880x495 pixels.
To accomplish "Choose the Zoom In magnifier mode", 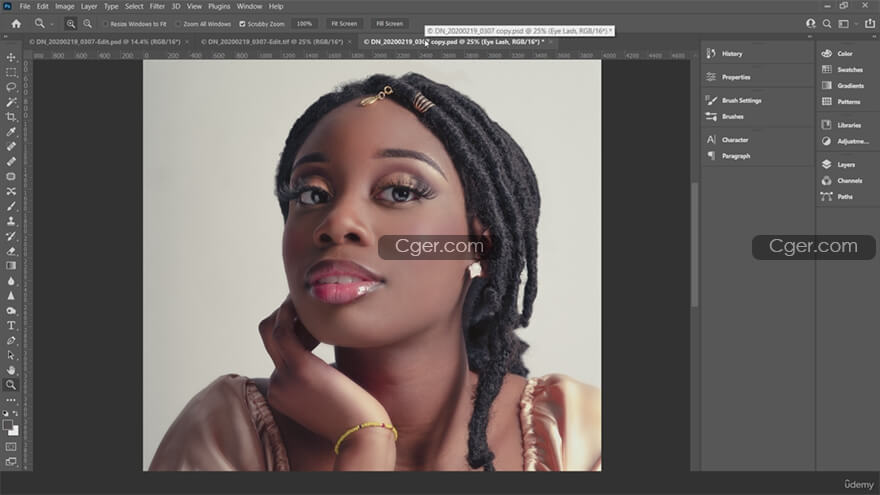I will [71, 24].
